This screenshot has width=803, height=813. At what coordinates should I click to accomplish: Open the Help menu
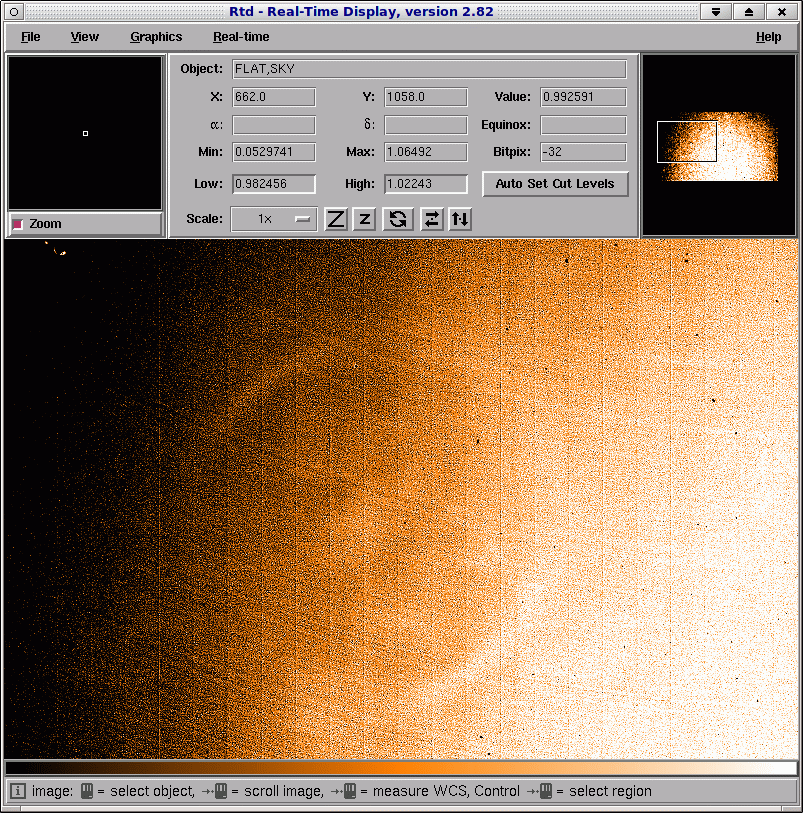click(768, 37)
